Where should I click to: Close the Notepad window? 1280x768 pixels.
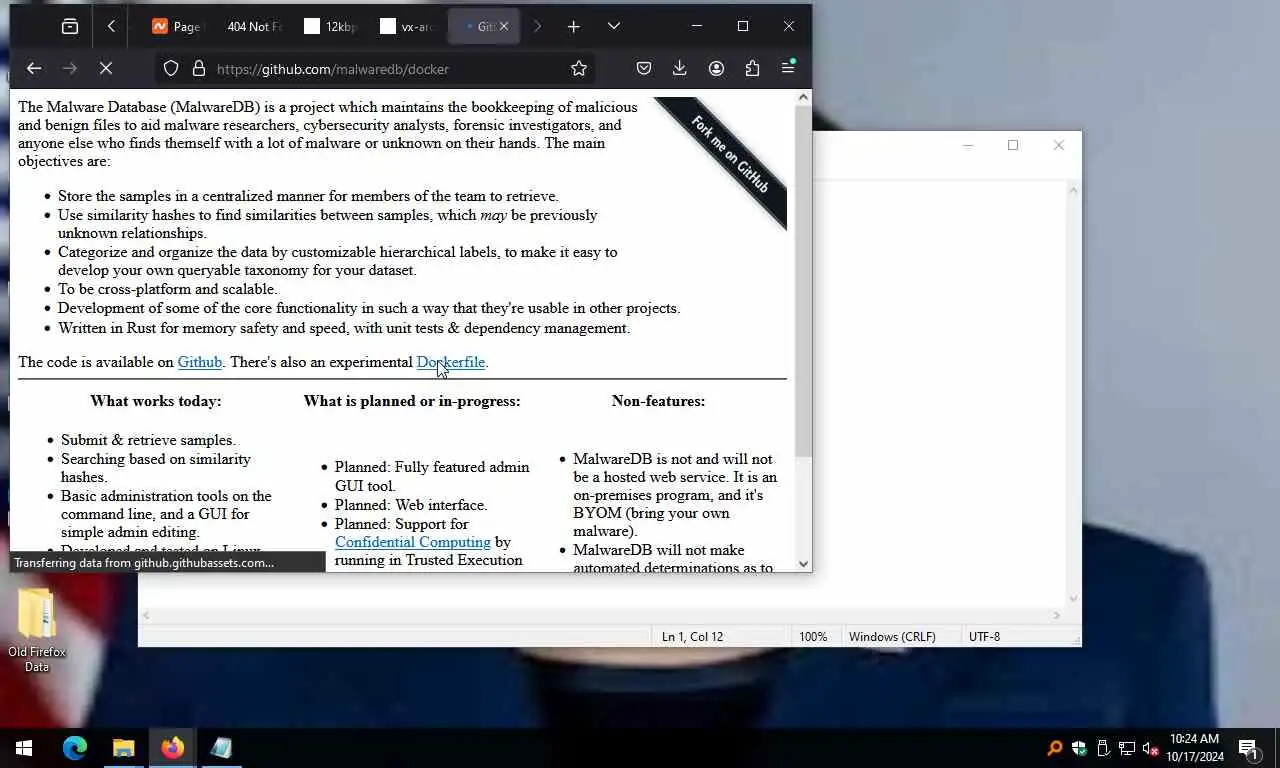click(x=1059, y=145)
